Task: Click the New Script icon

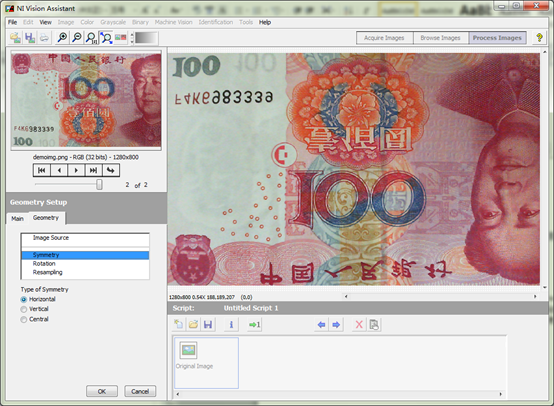Action: (x=179, y=324)
